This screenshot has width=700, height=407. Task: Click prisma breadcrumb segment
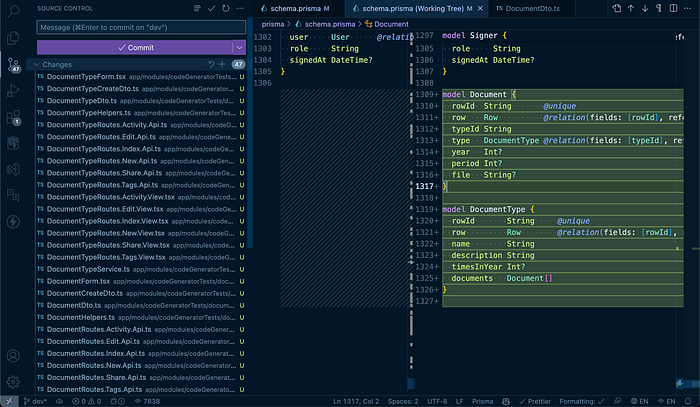272,24
